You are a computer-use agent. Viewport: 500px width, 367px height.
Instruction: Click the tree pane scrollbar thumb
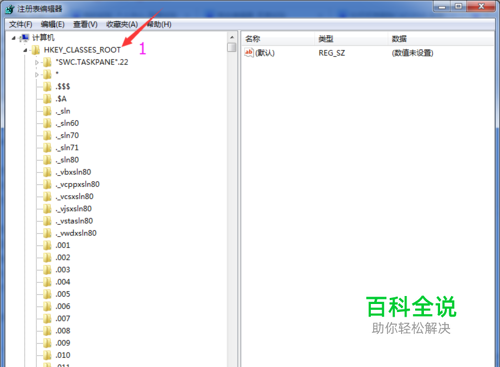pos(232,47)
